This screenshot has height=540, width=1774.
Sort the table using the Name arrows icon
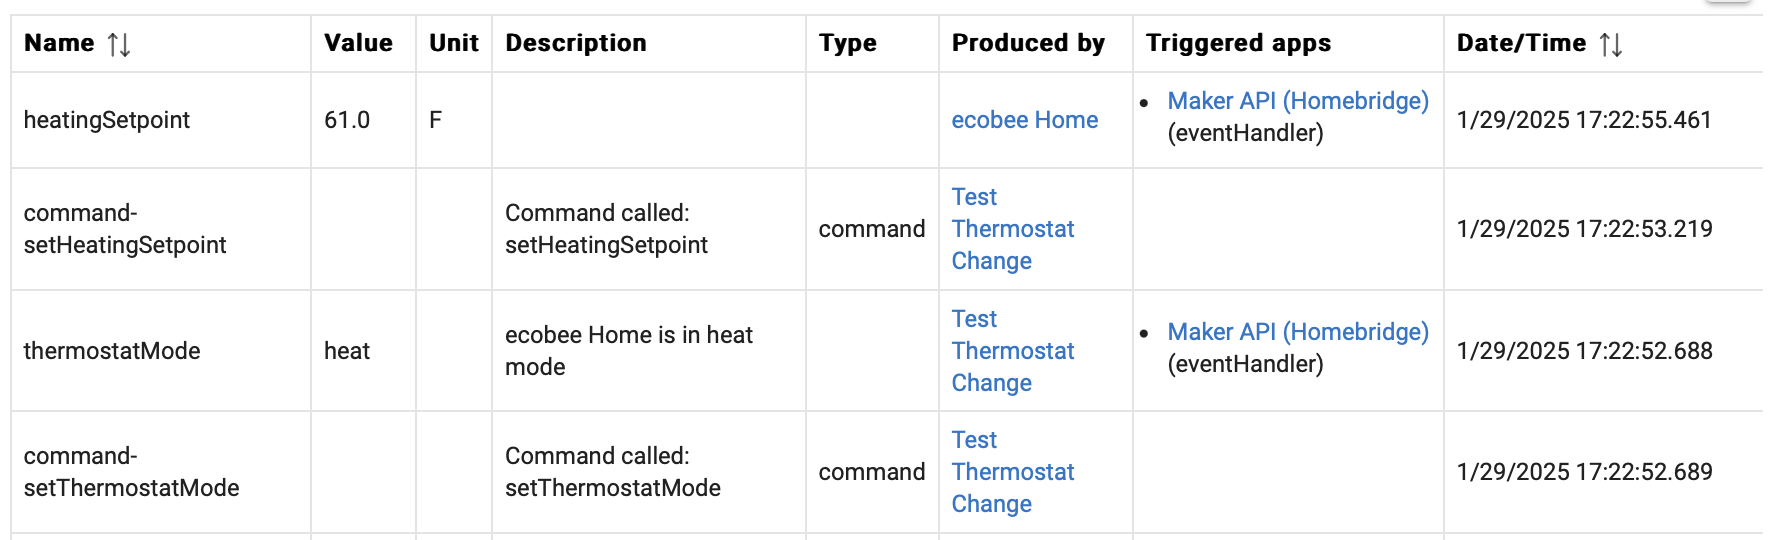tap(119, 44)
